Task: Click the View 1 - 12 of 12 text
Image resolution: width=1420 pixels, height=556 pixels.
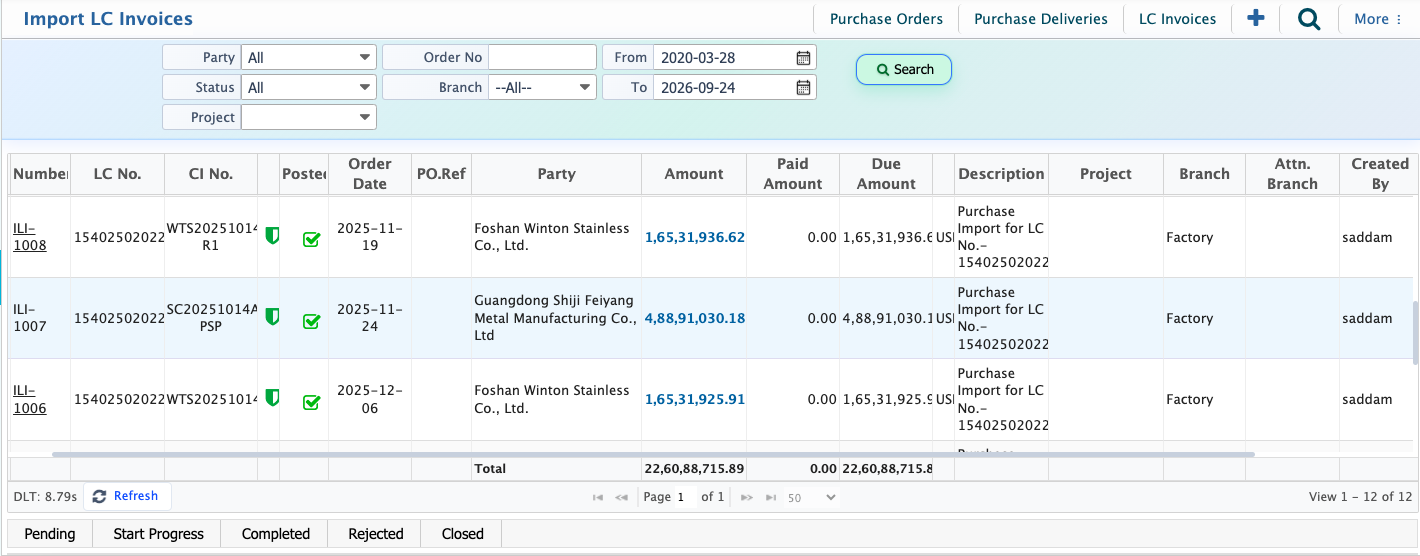Action: pyautogui.click(x=1360, y=497)
